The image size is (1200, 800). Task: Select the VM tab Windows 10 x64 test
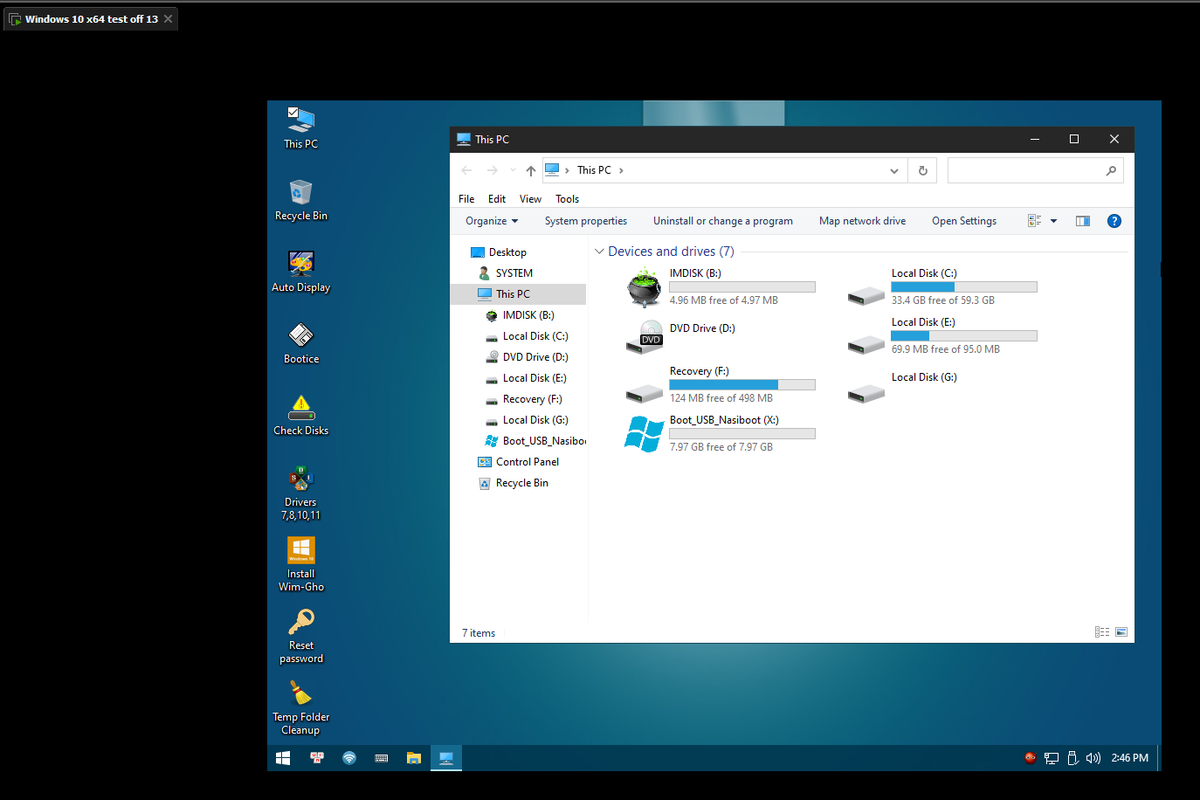(x=91, y=19)
